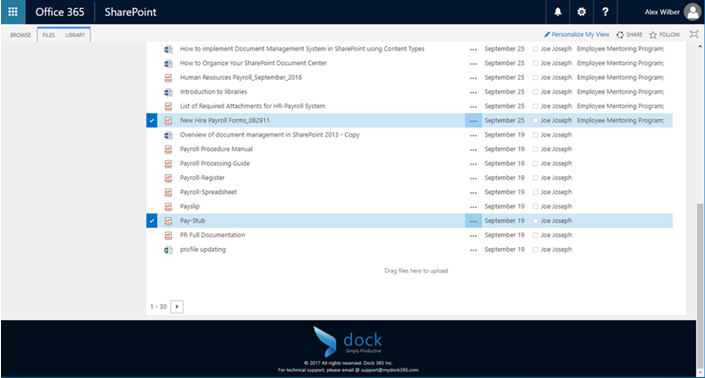Click PDF icon of Payroll Procedure Manual
Image resolution: width=705 pixels, height=378 pixels.
click(x=168, y=149)
